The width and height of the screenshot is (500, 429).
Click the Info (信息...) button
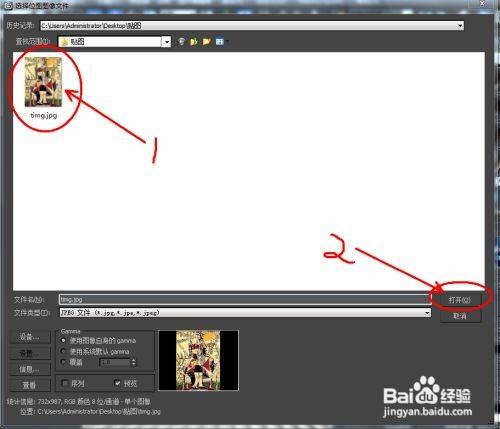[30, 369]
